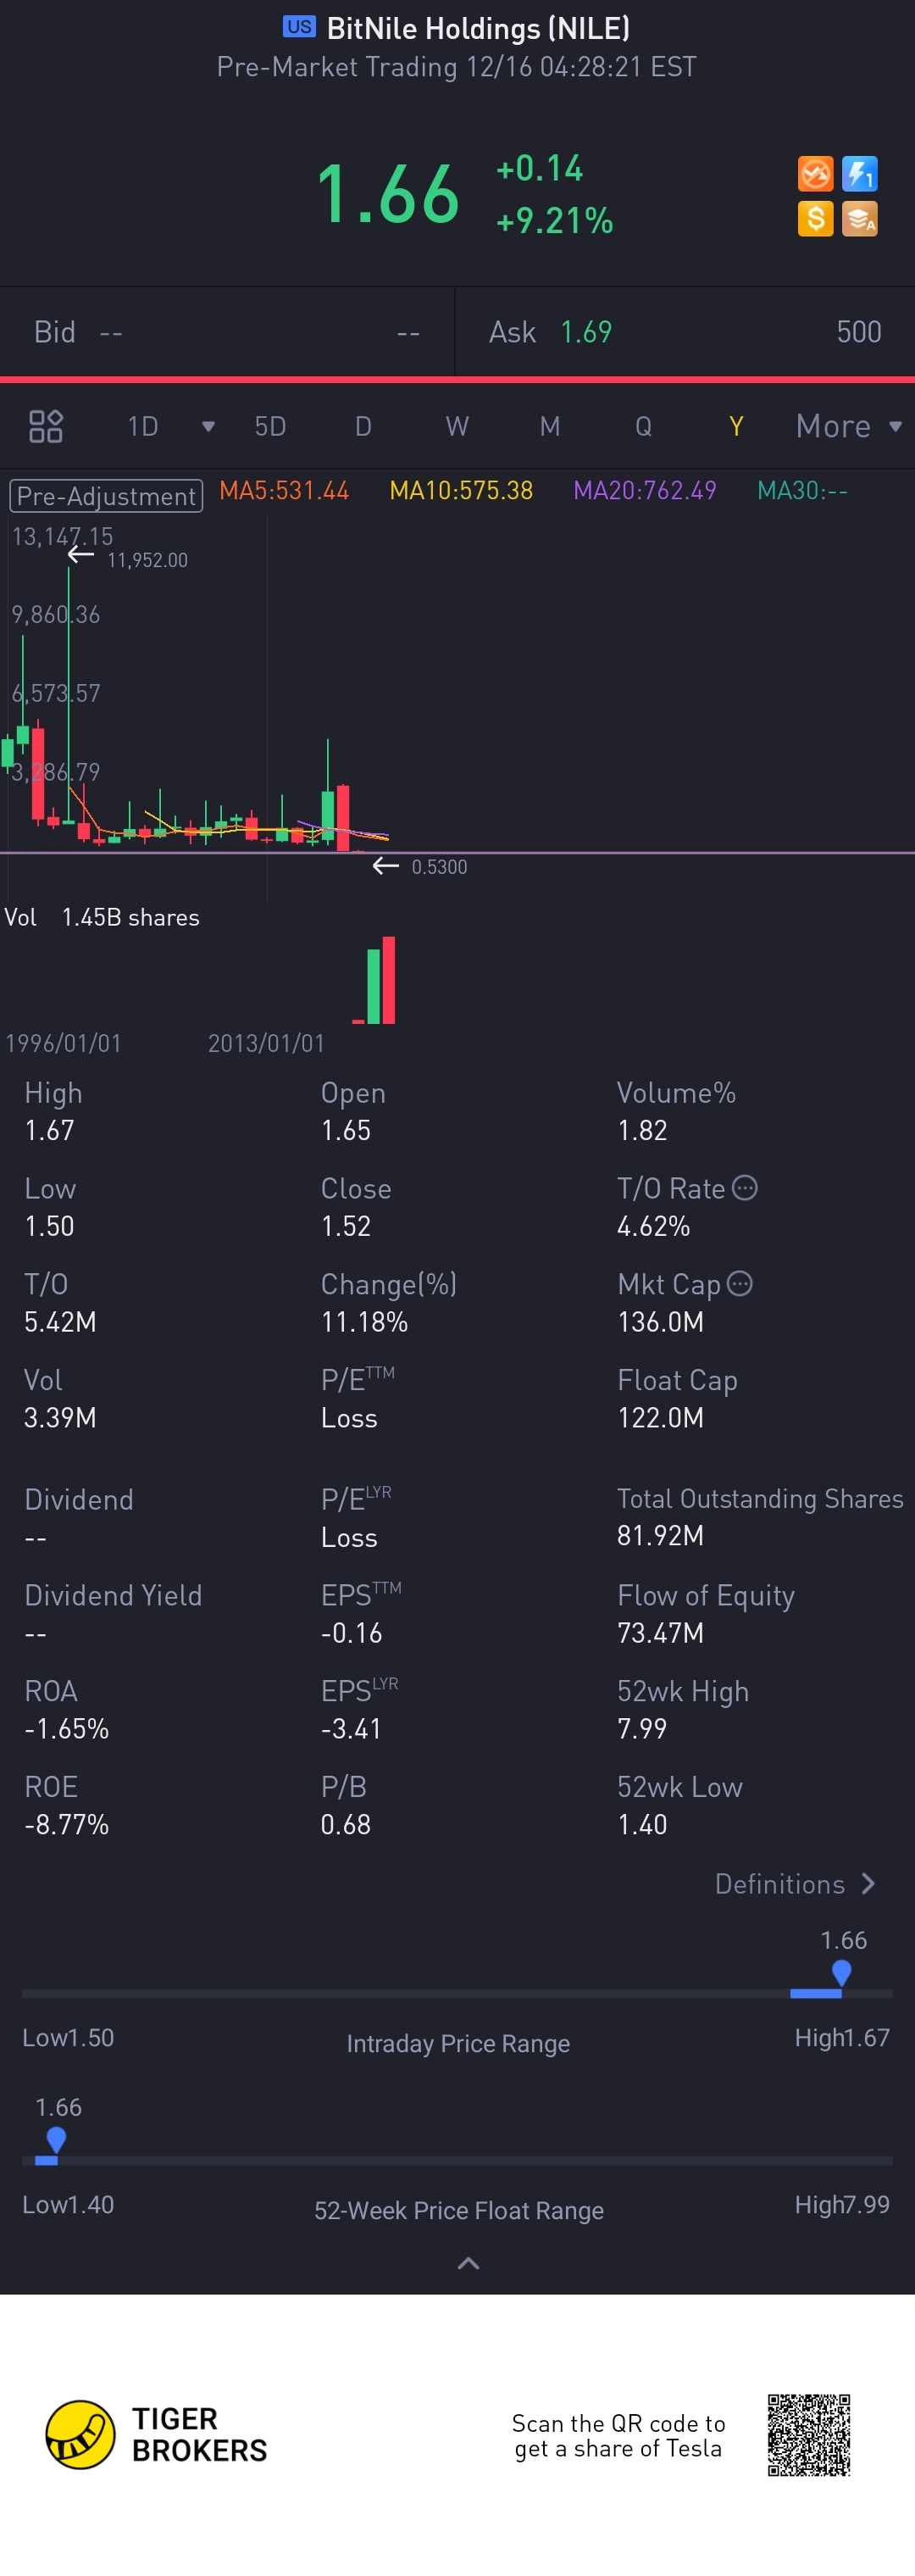Select the yearly Y chart tab
This screenshot has height=2576, width=915.
(736, 427)
